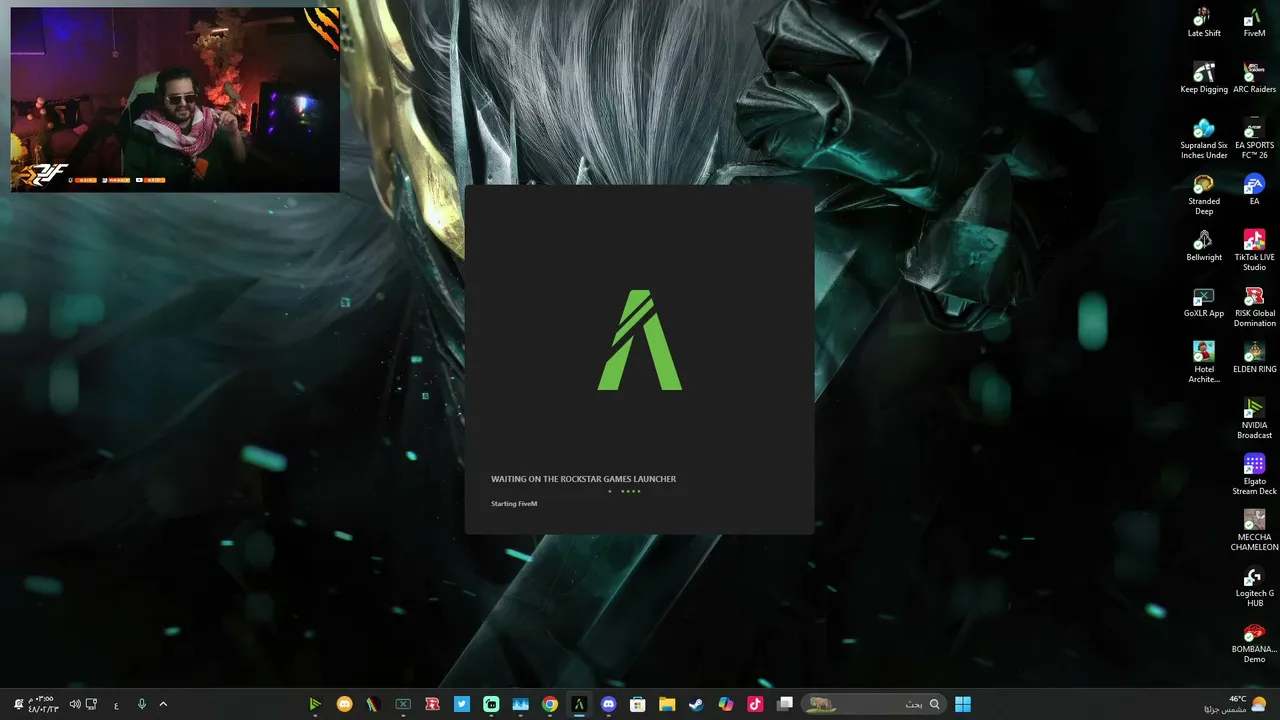This screenshot has height=720, width=1280.
Task: Click the BOMBANA Demo desktop icon
Action: [x=1254, y=643]
